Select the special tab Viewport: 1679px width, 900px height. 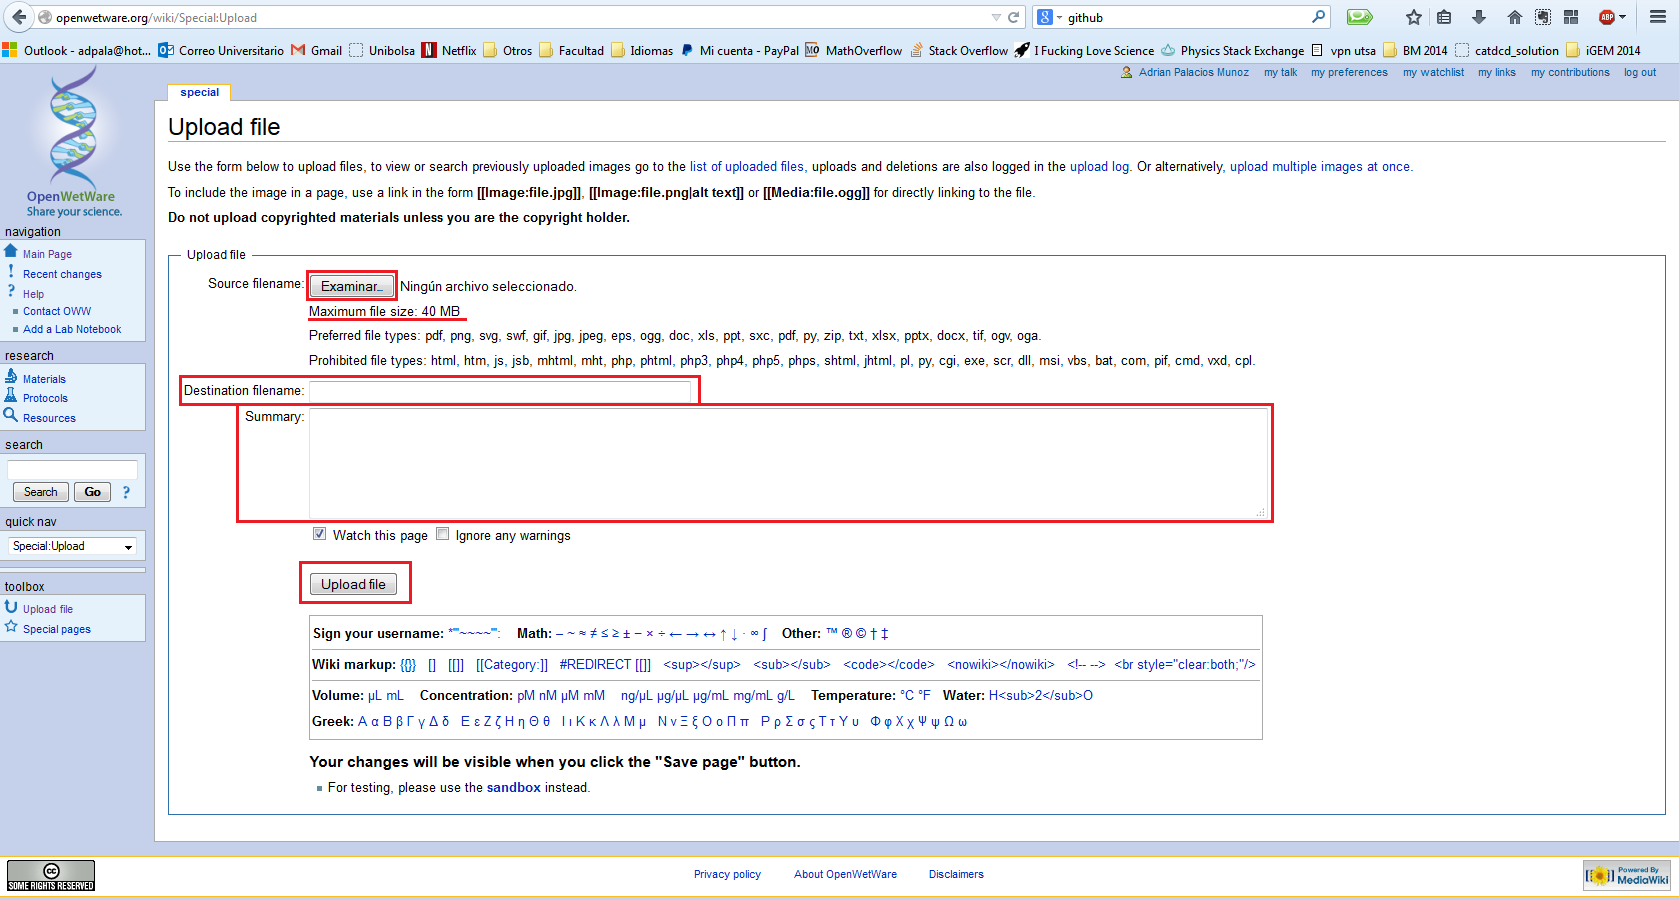tap(199, 92)
